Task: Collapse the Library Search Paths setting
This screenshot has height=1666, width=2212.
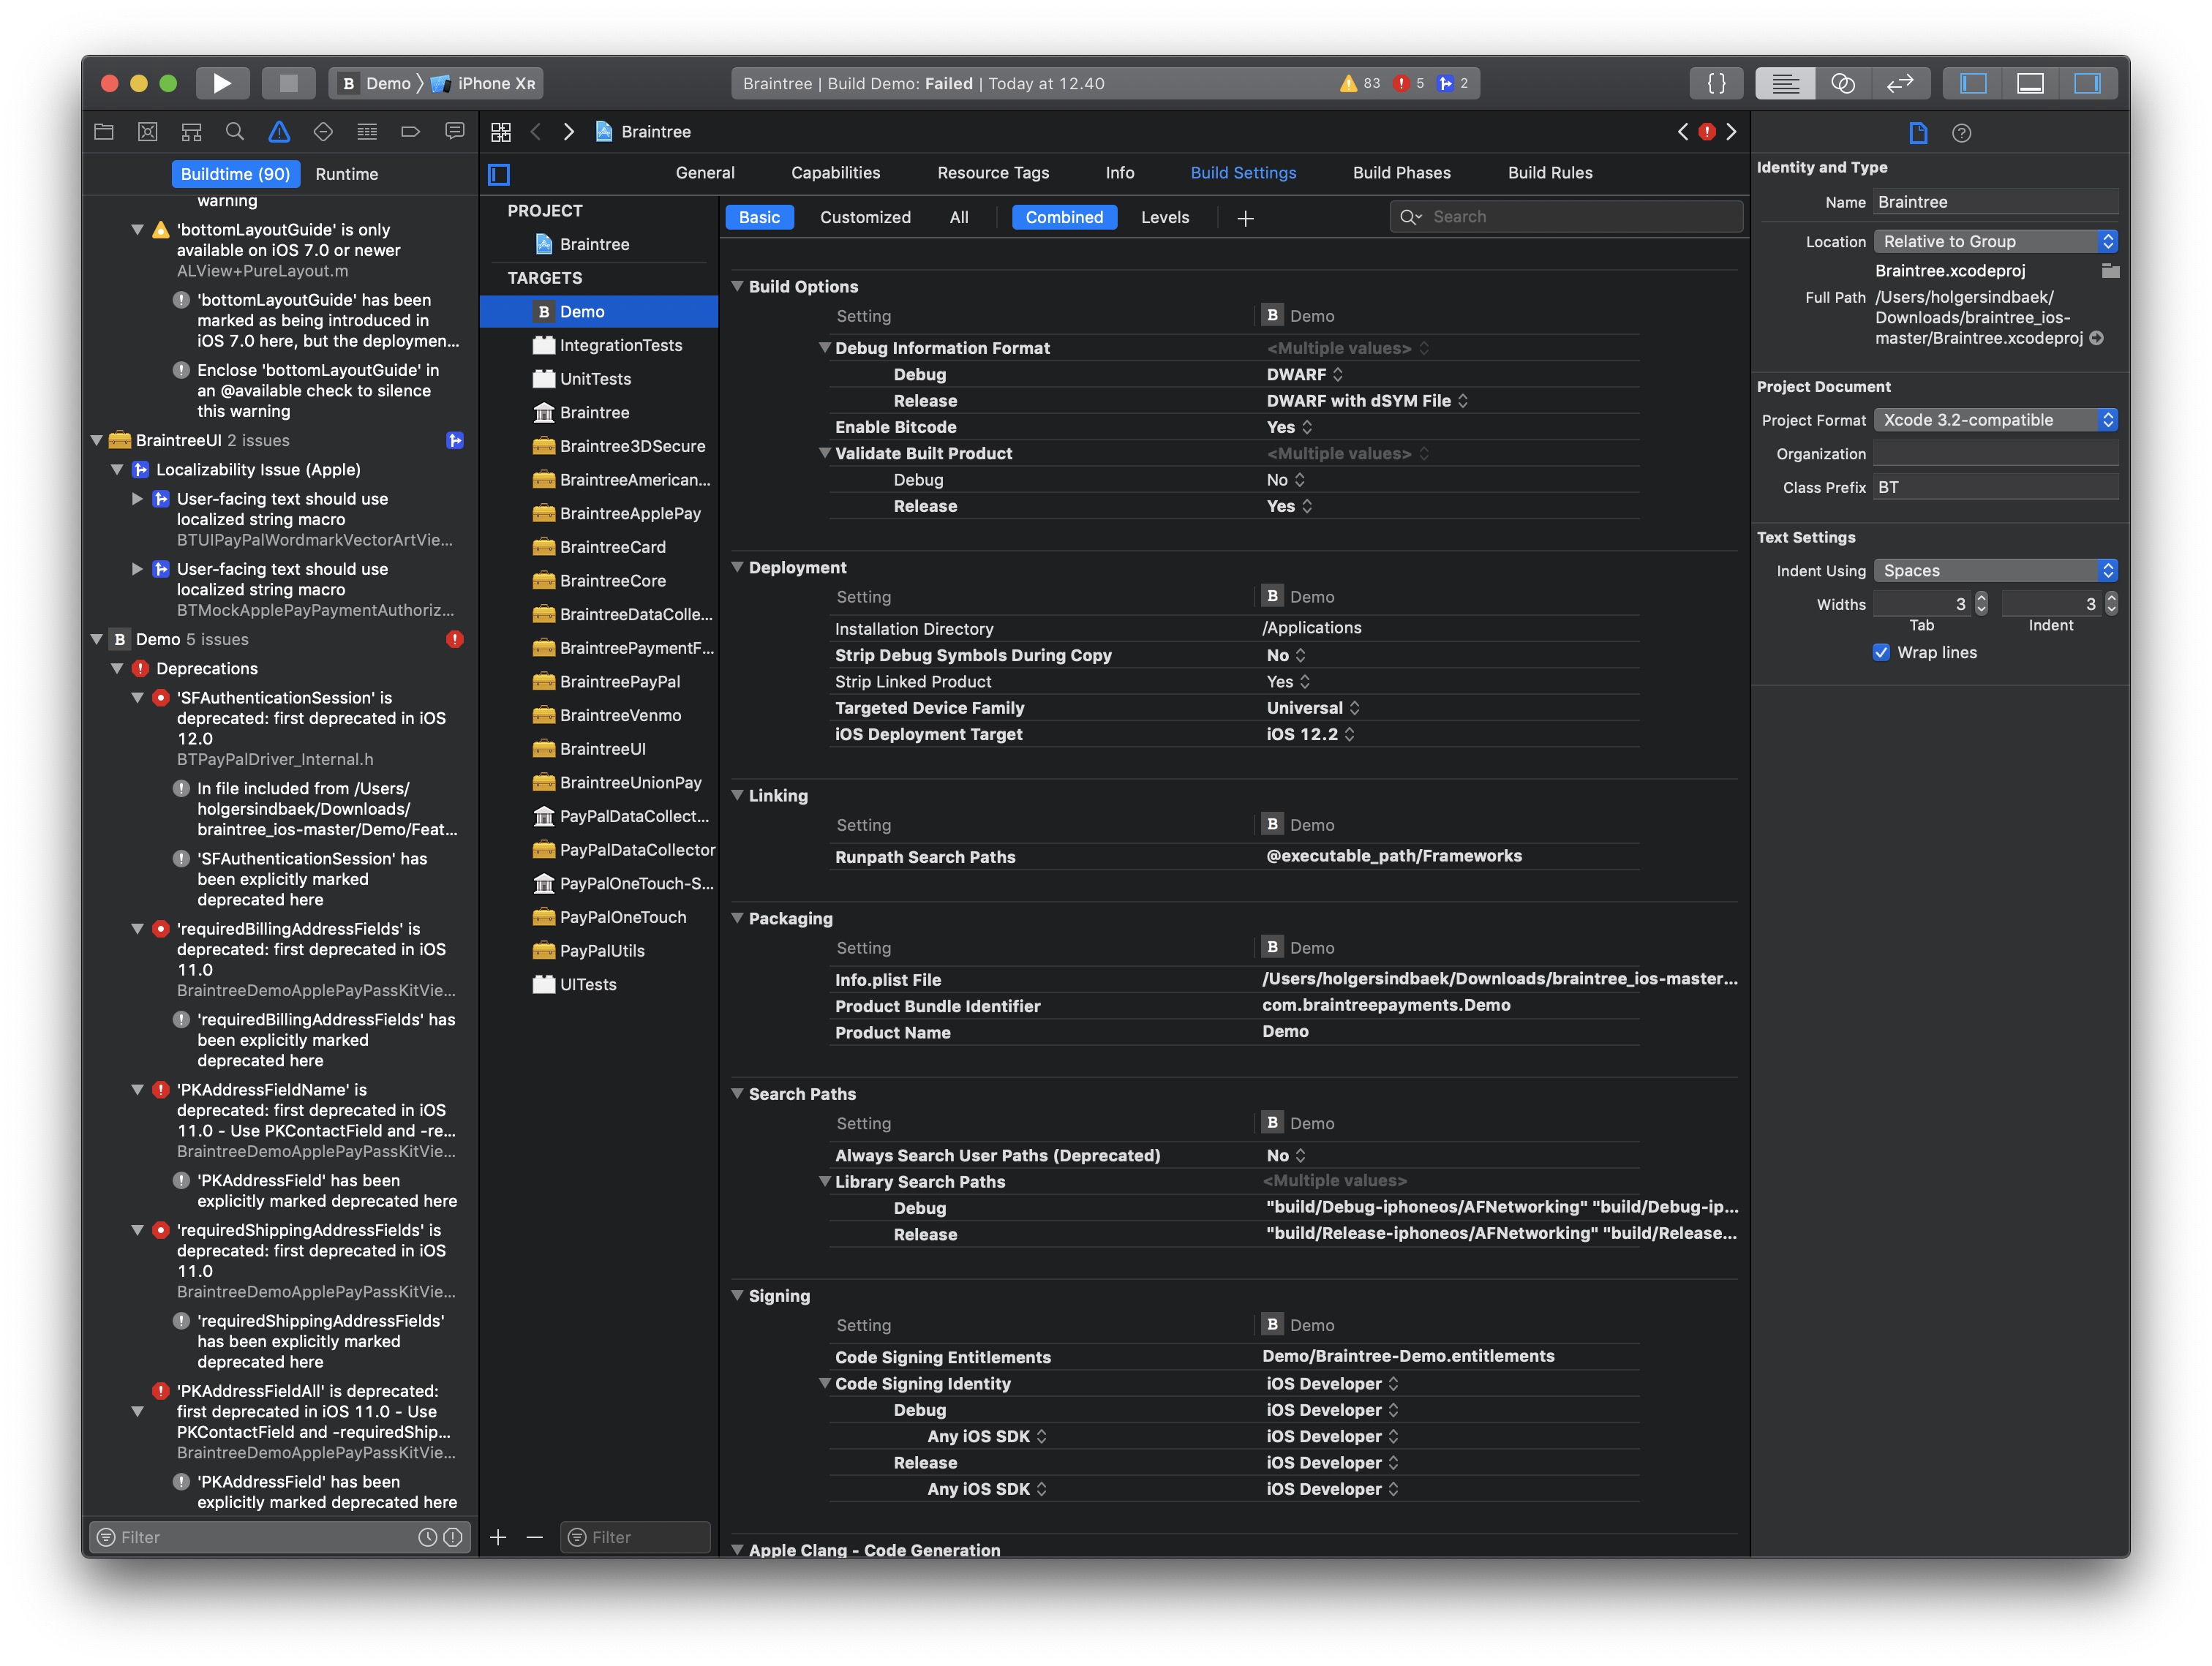Action: coord(825,1181)
